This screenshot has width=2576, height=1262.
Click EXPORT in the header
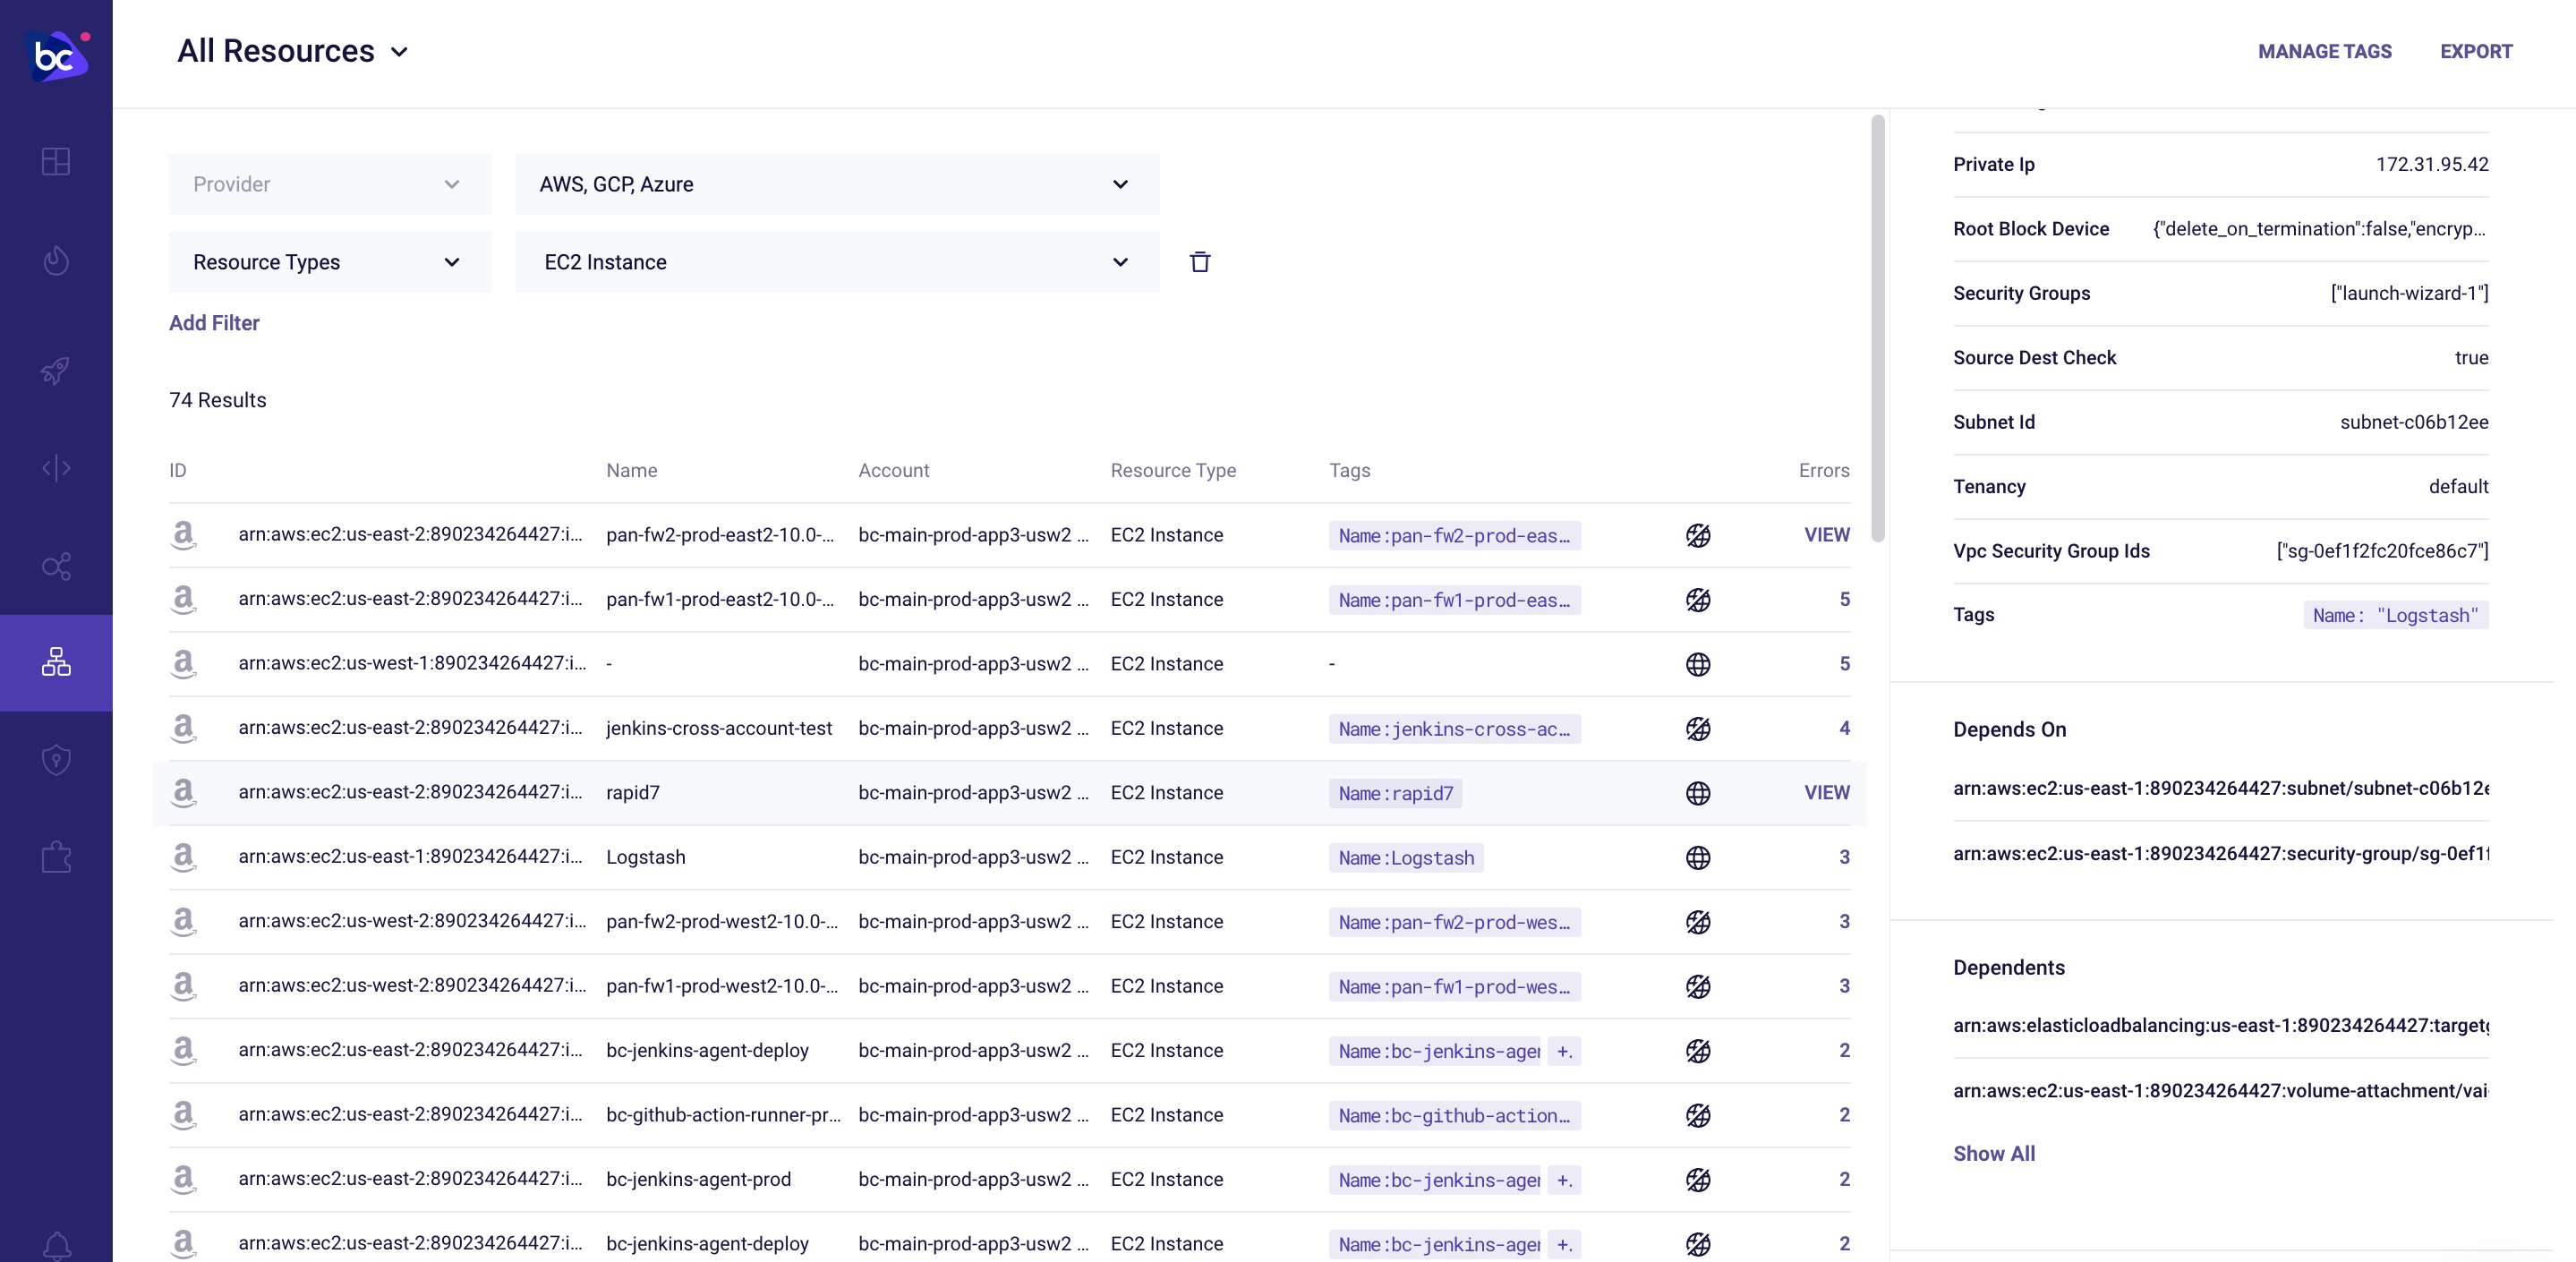pyautogui.click(x=2475, y=51)
